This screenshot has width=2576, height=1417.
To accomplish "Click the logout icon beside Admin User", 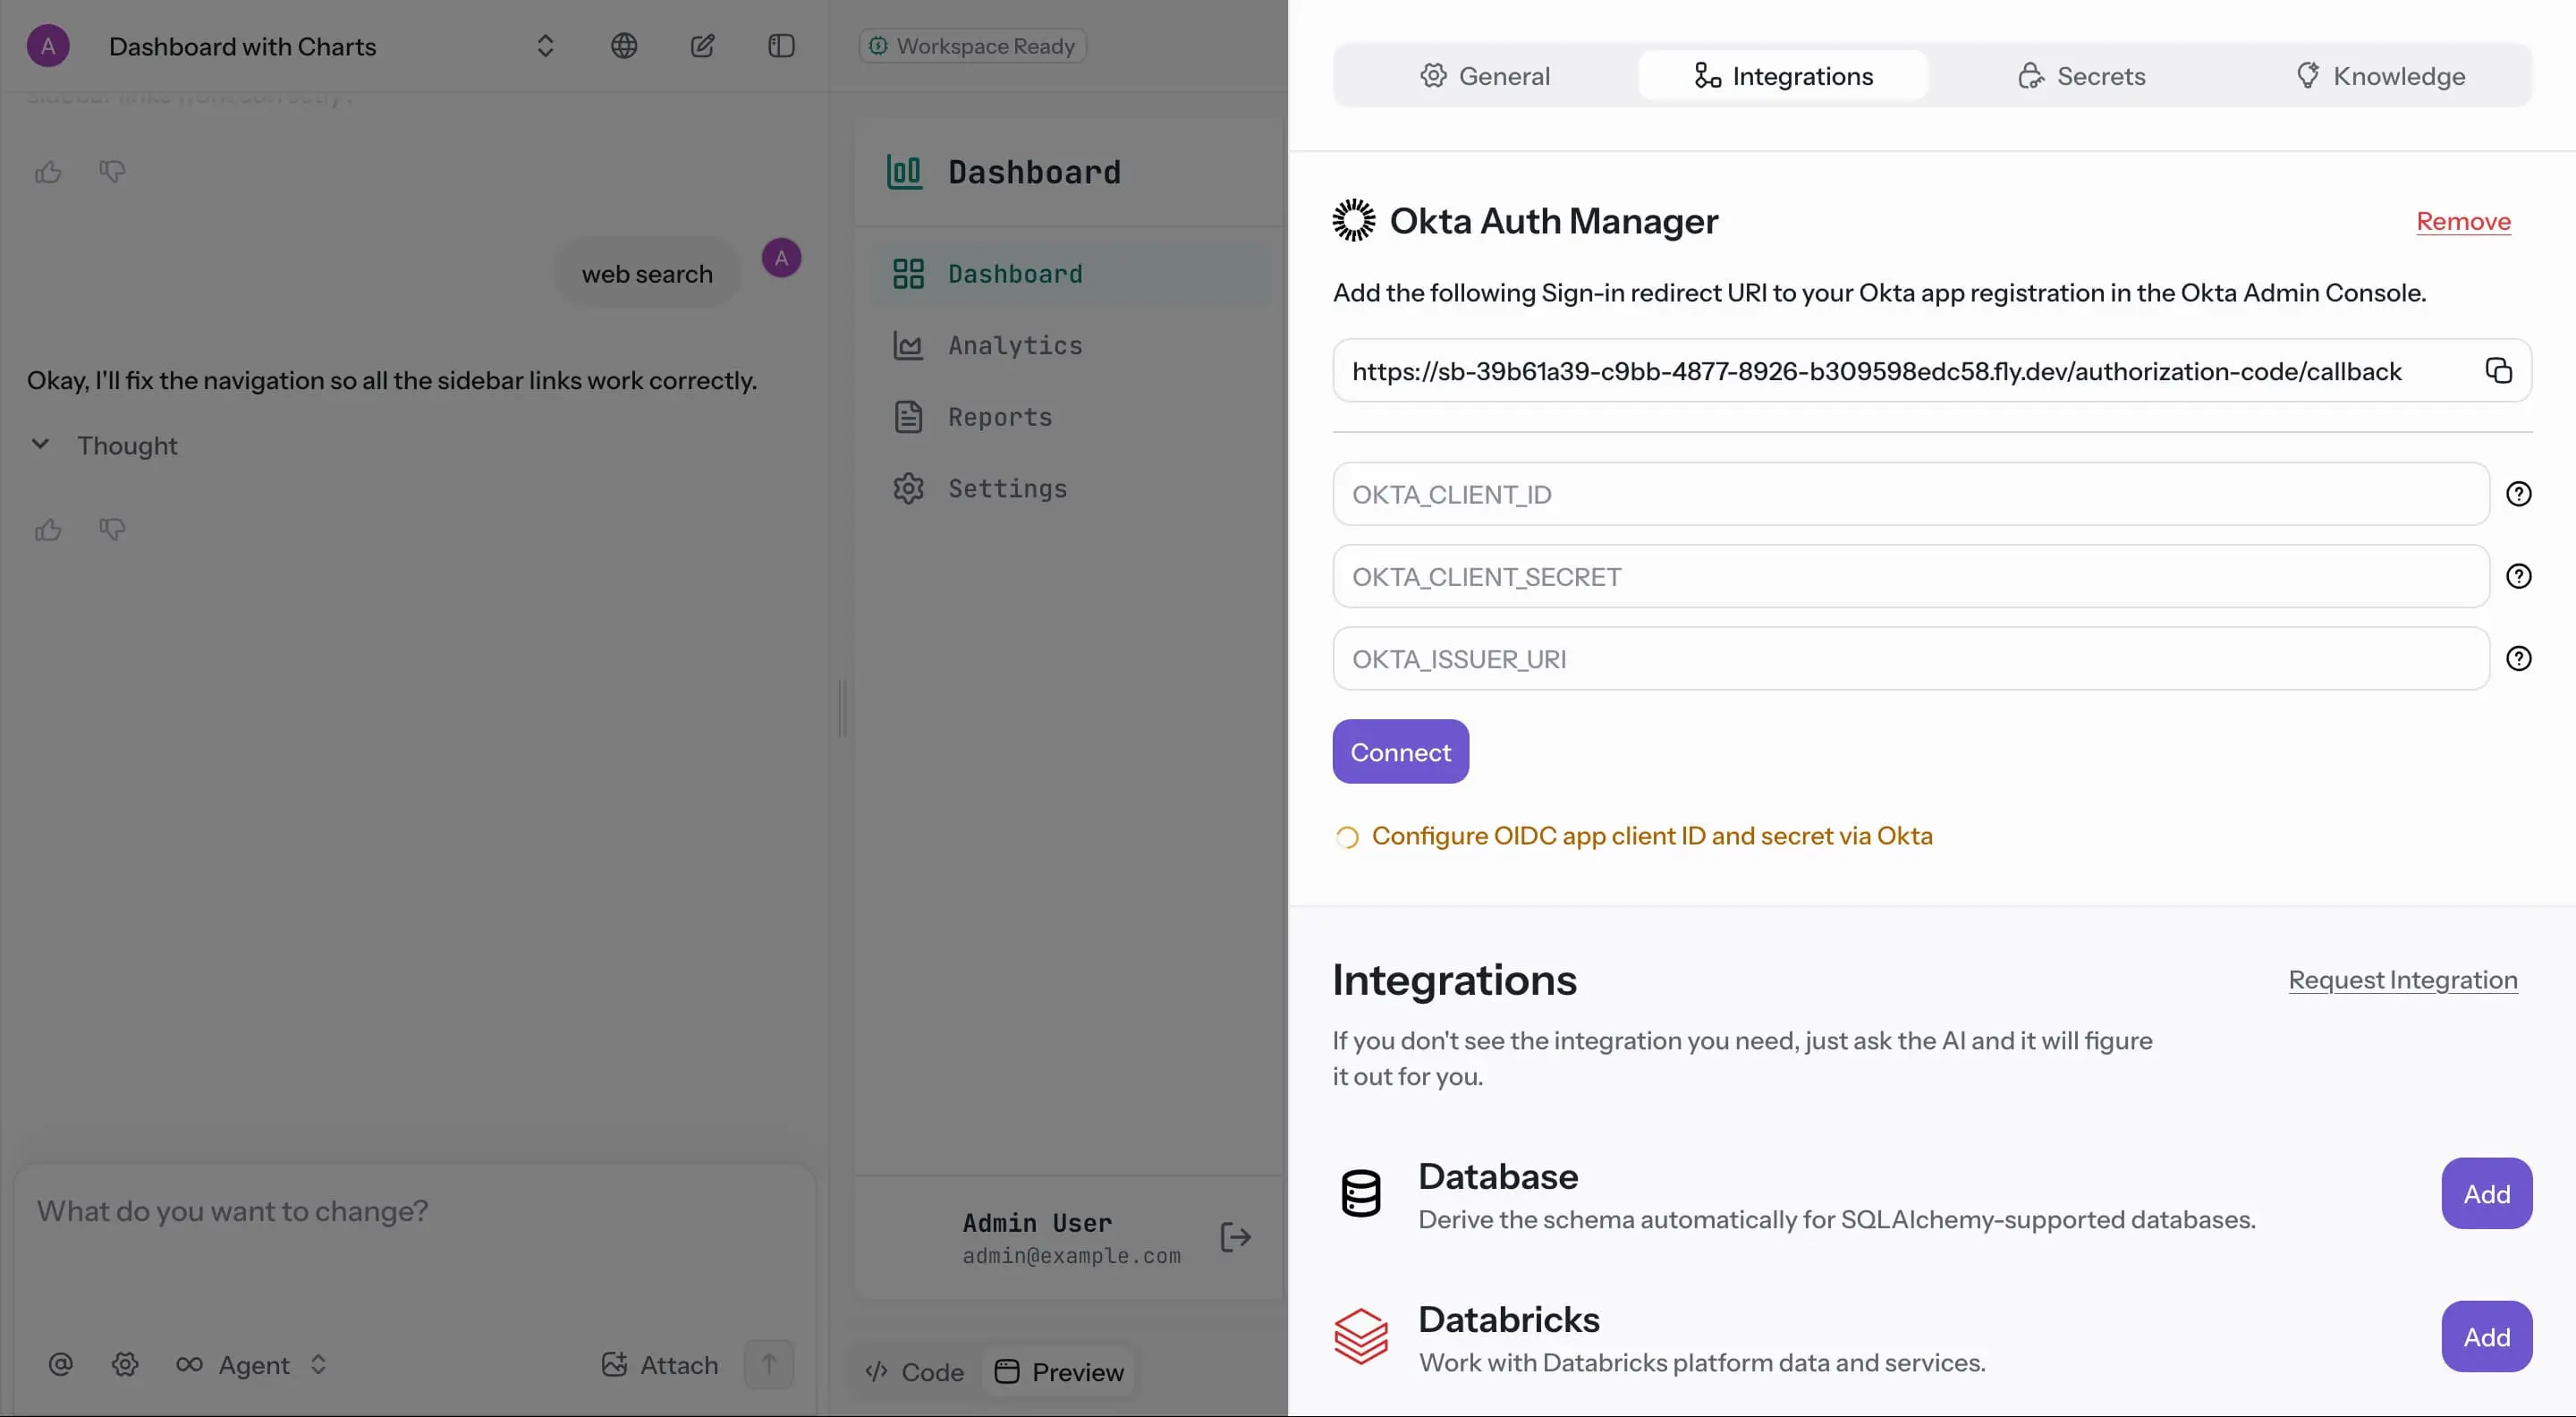I will tap(1235, 1238).
